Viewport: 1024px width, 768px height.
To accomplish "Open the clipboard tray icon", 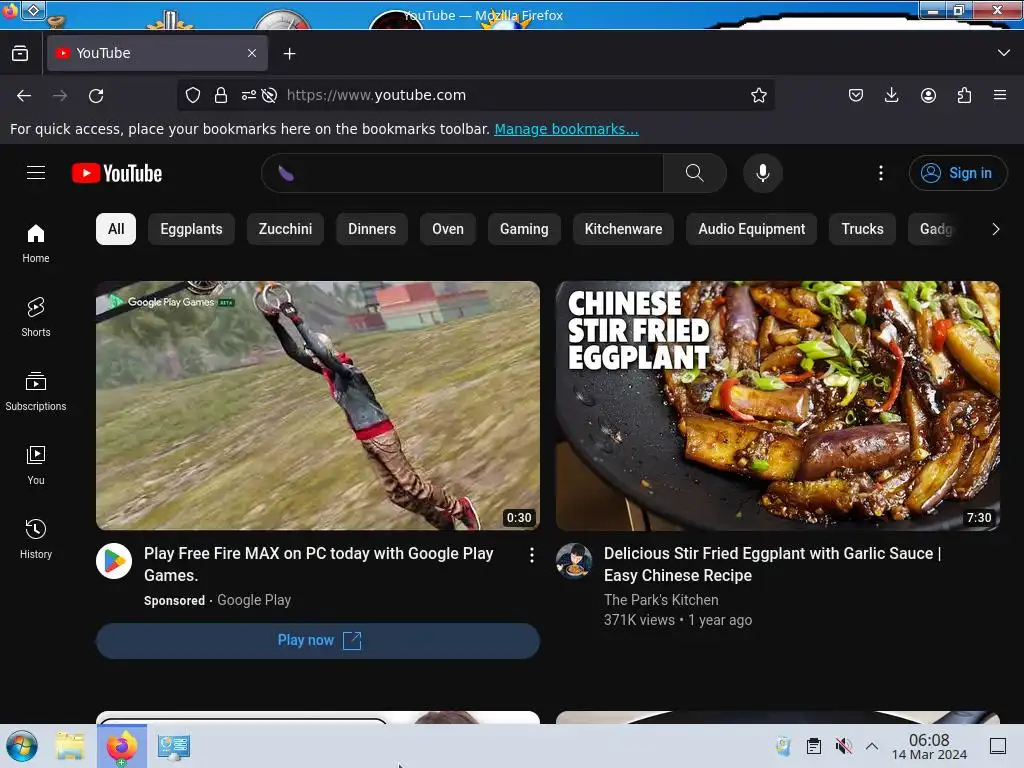I will point(813,746).
